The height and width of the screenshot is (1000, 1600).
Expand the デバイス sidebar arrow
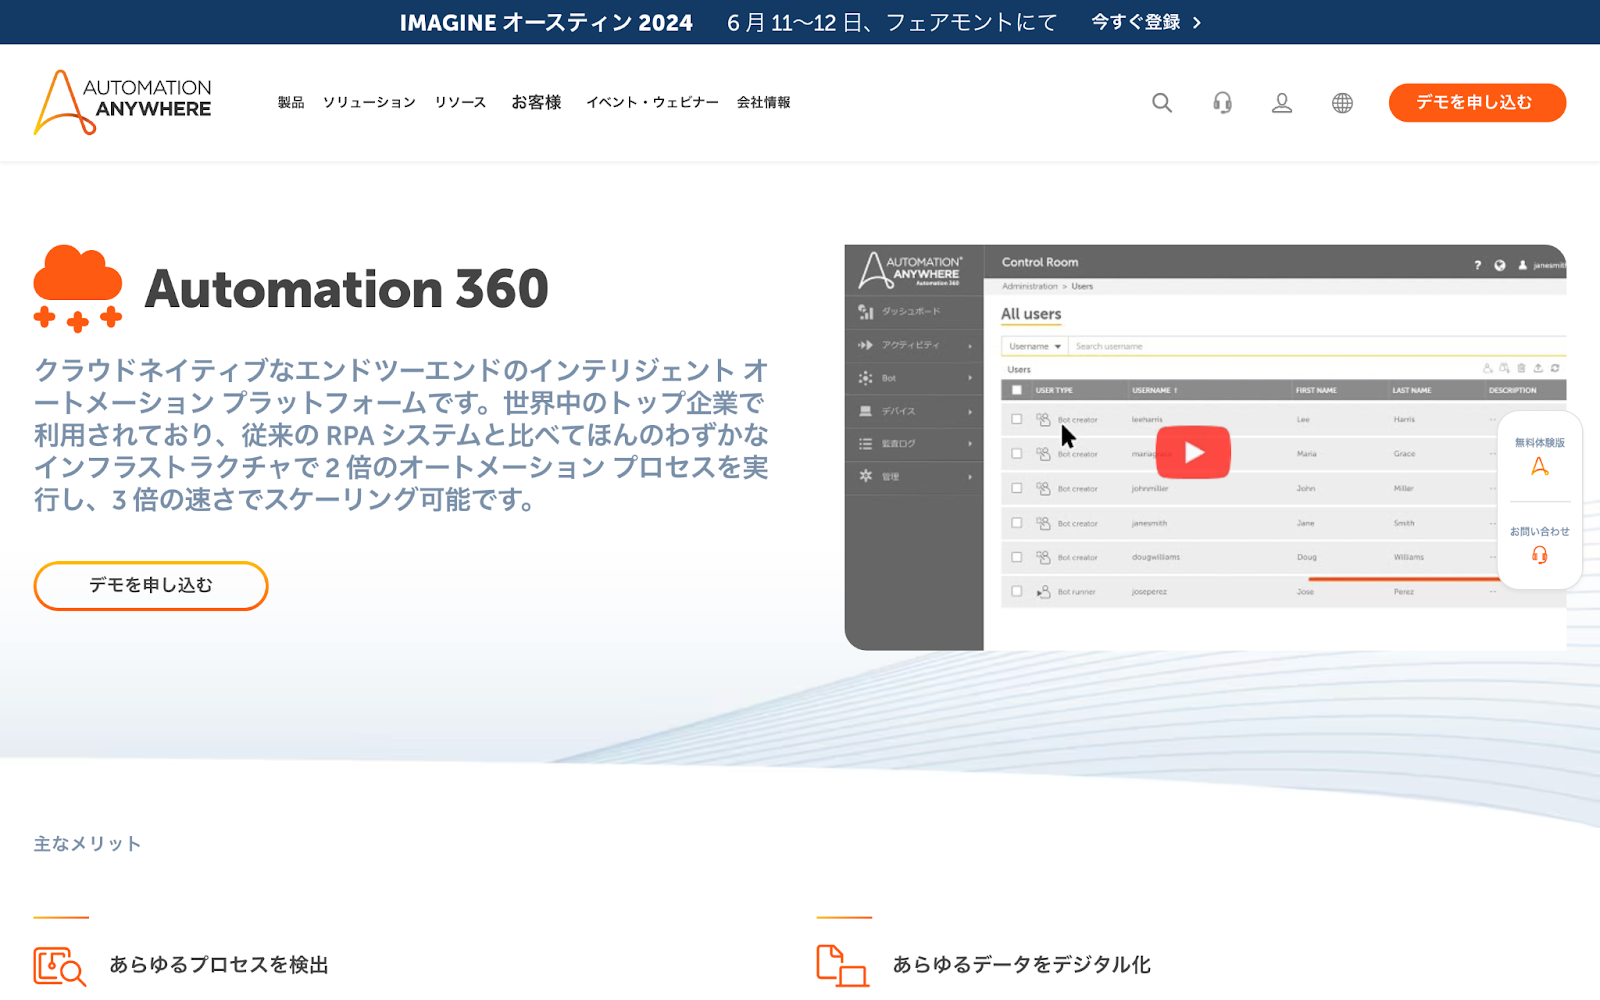(x=970, y=411)
